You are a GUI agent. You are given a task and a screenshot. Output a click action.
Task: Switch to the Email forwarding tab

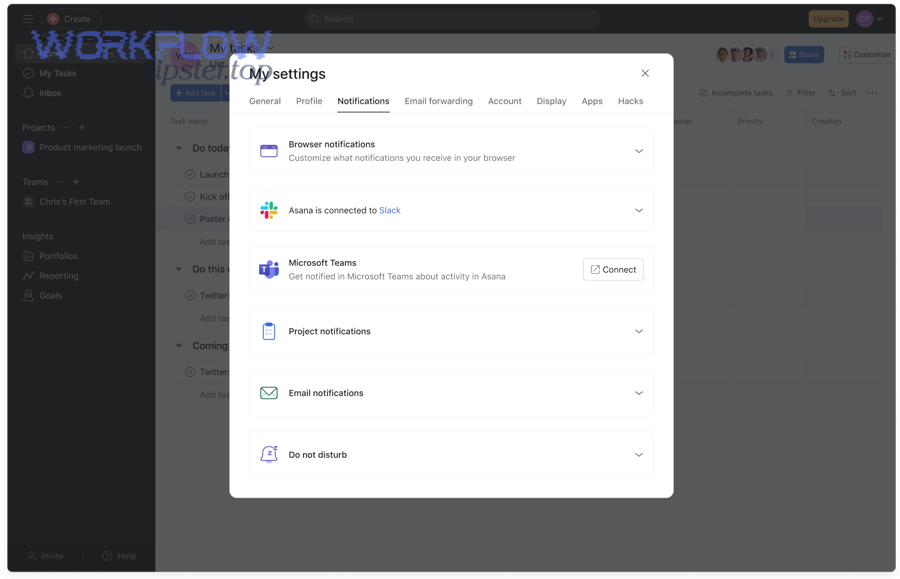[x=438, y=101]
